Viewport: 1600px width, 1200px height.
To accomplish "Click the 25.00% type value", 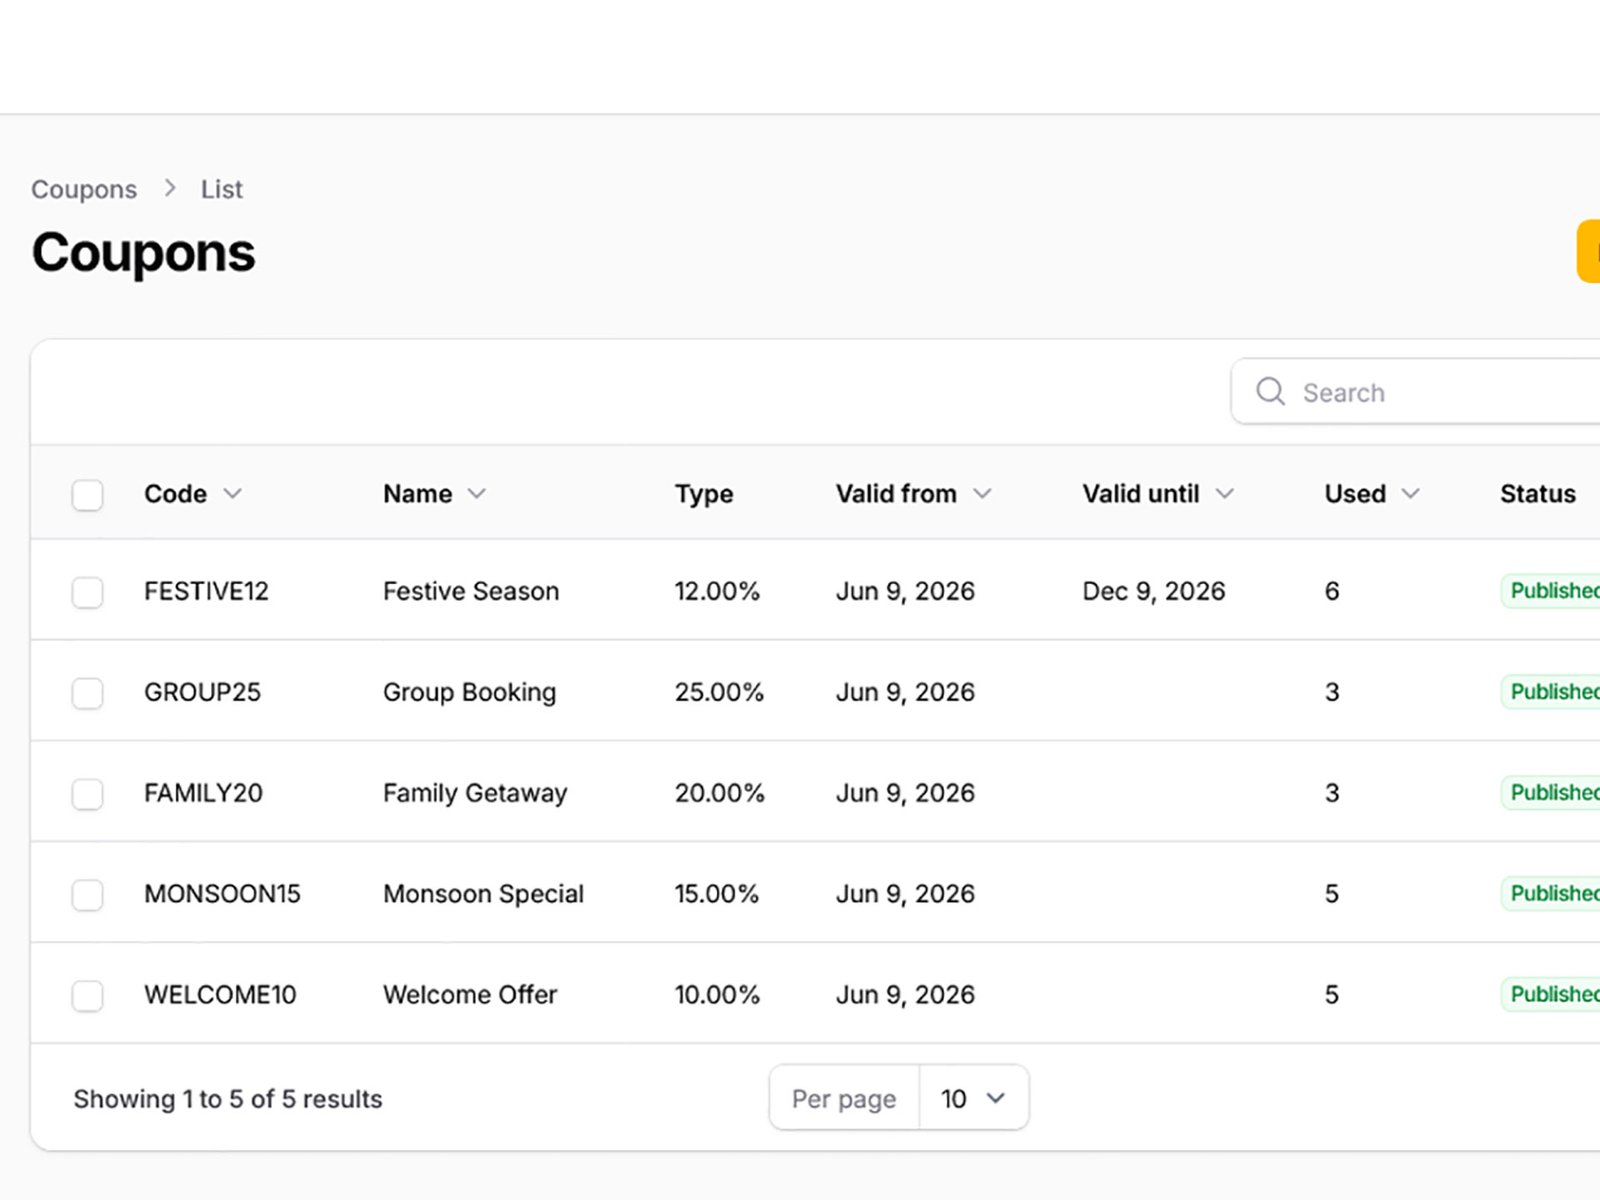I will click(x=719, y=692).
